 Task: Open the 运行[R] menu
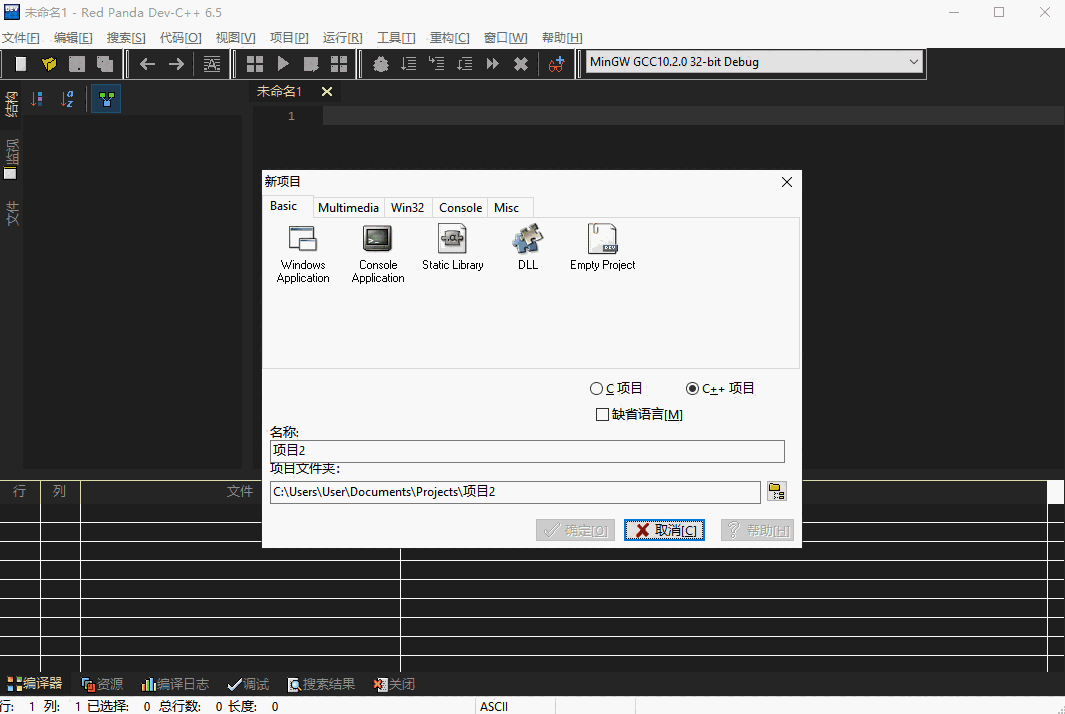click(x=341, y=37)
